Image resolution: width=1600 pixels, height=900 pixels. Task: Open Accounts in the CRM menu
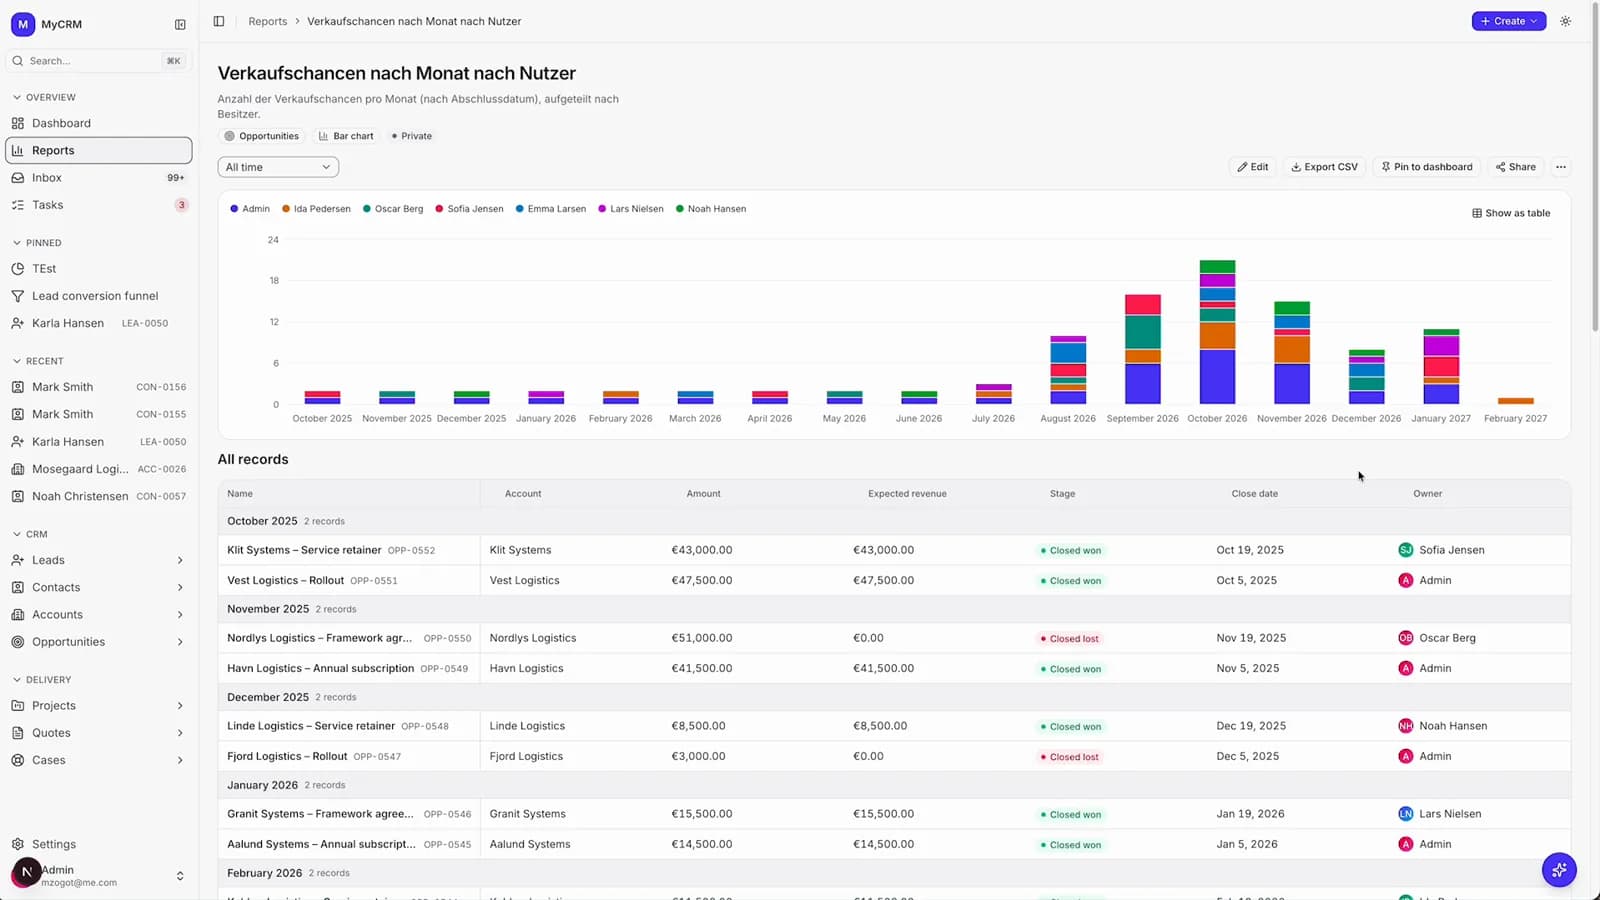(x=99, y=615)
